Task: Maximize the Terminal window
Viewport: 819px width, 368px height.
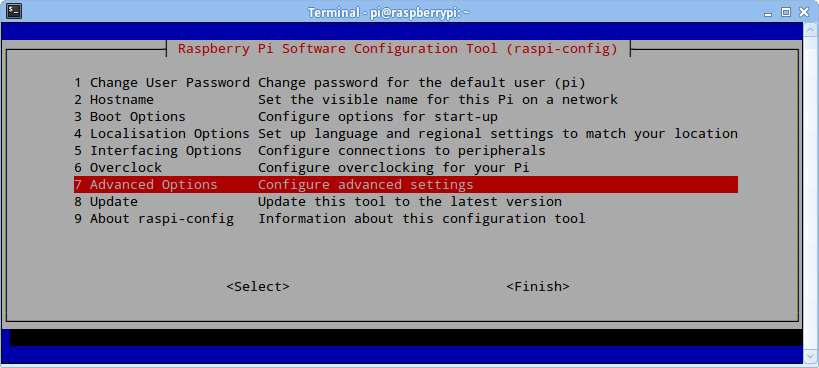Action: 786,12
